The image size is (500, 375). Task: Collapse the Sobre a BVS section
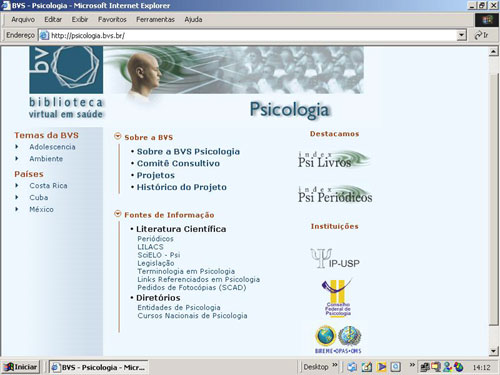coord(117,136)
